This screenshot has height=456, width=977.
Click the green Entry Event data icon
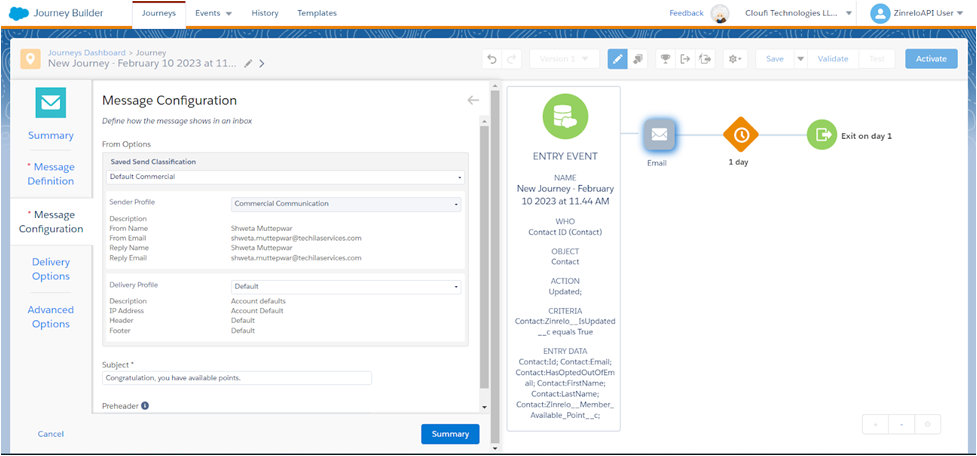point(565,116)
